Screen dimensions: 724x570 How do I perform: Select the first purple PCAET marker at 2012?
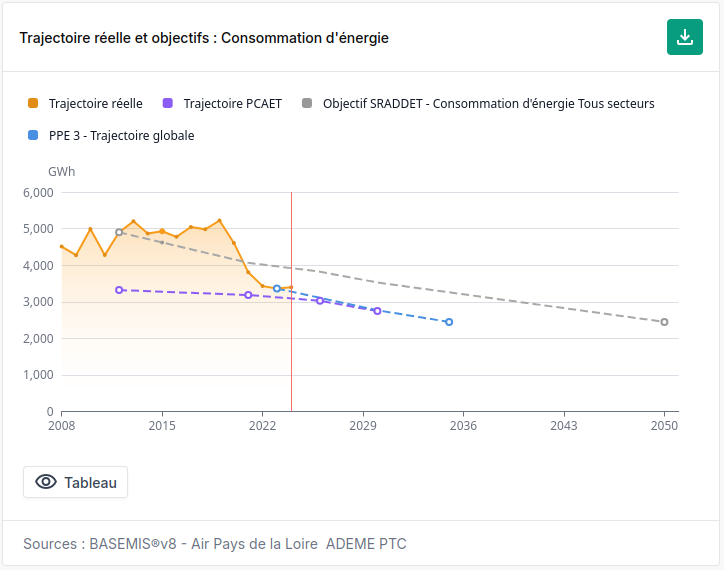[119, 290]
